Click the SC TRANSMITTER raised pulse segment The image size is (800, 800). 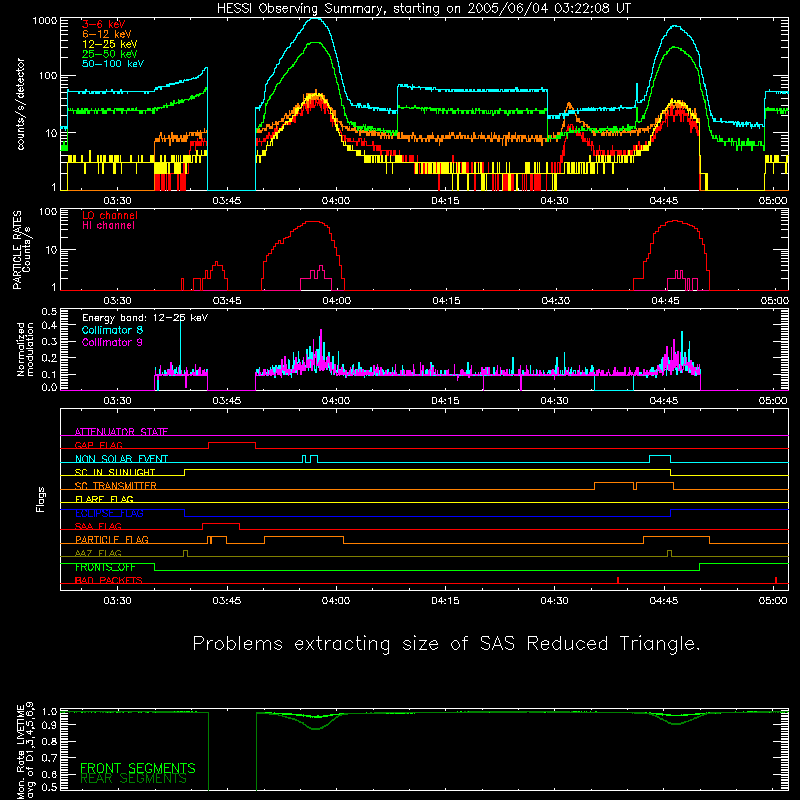pos(634,483)
